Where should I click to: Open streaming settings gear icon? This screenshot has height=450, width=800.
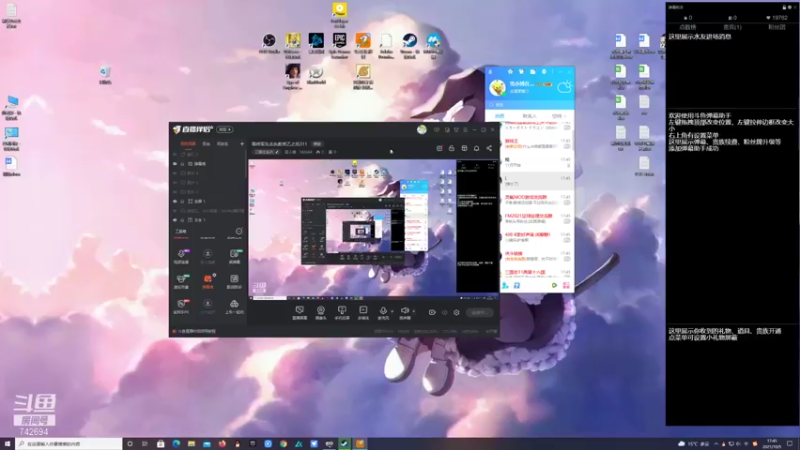457,312
